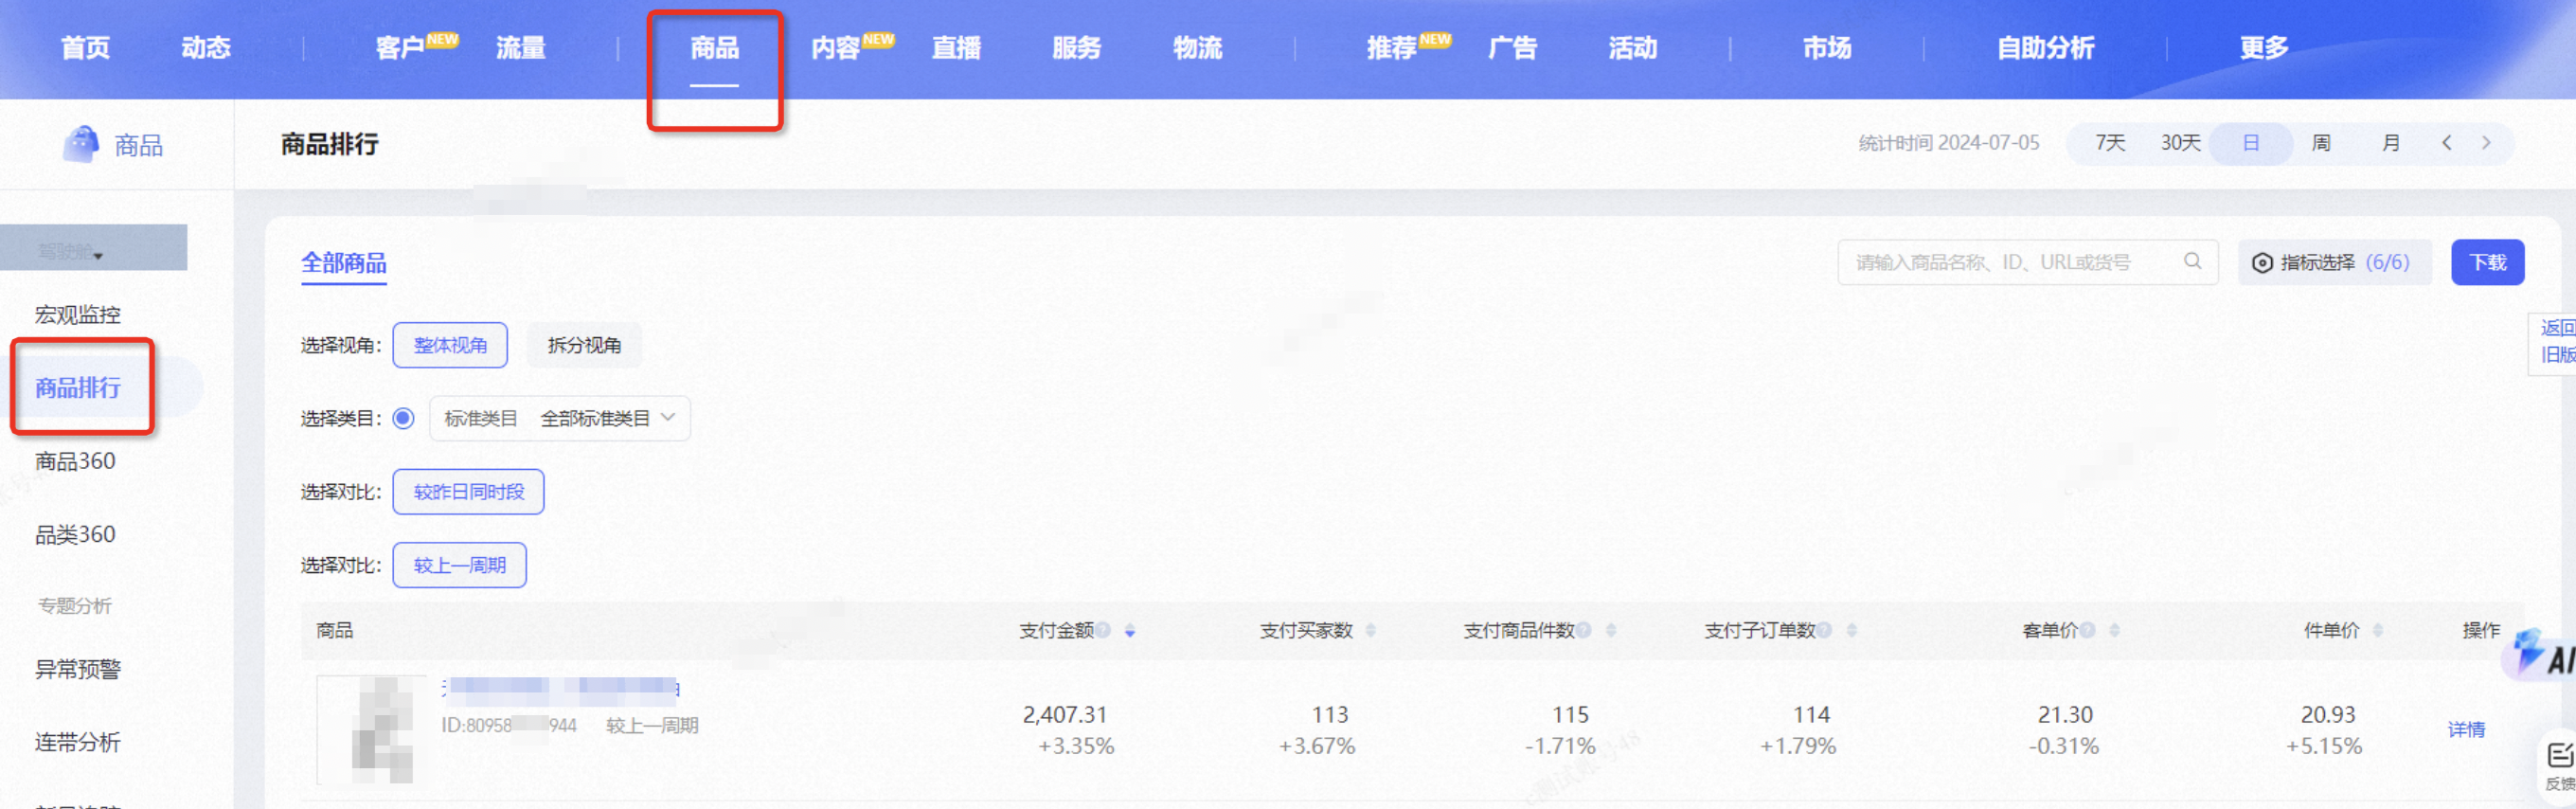
Task: Click the search magnifier icon
Action: pyautogui.click(x=2192, y=261)
